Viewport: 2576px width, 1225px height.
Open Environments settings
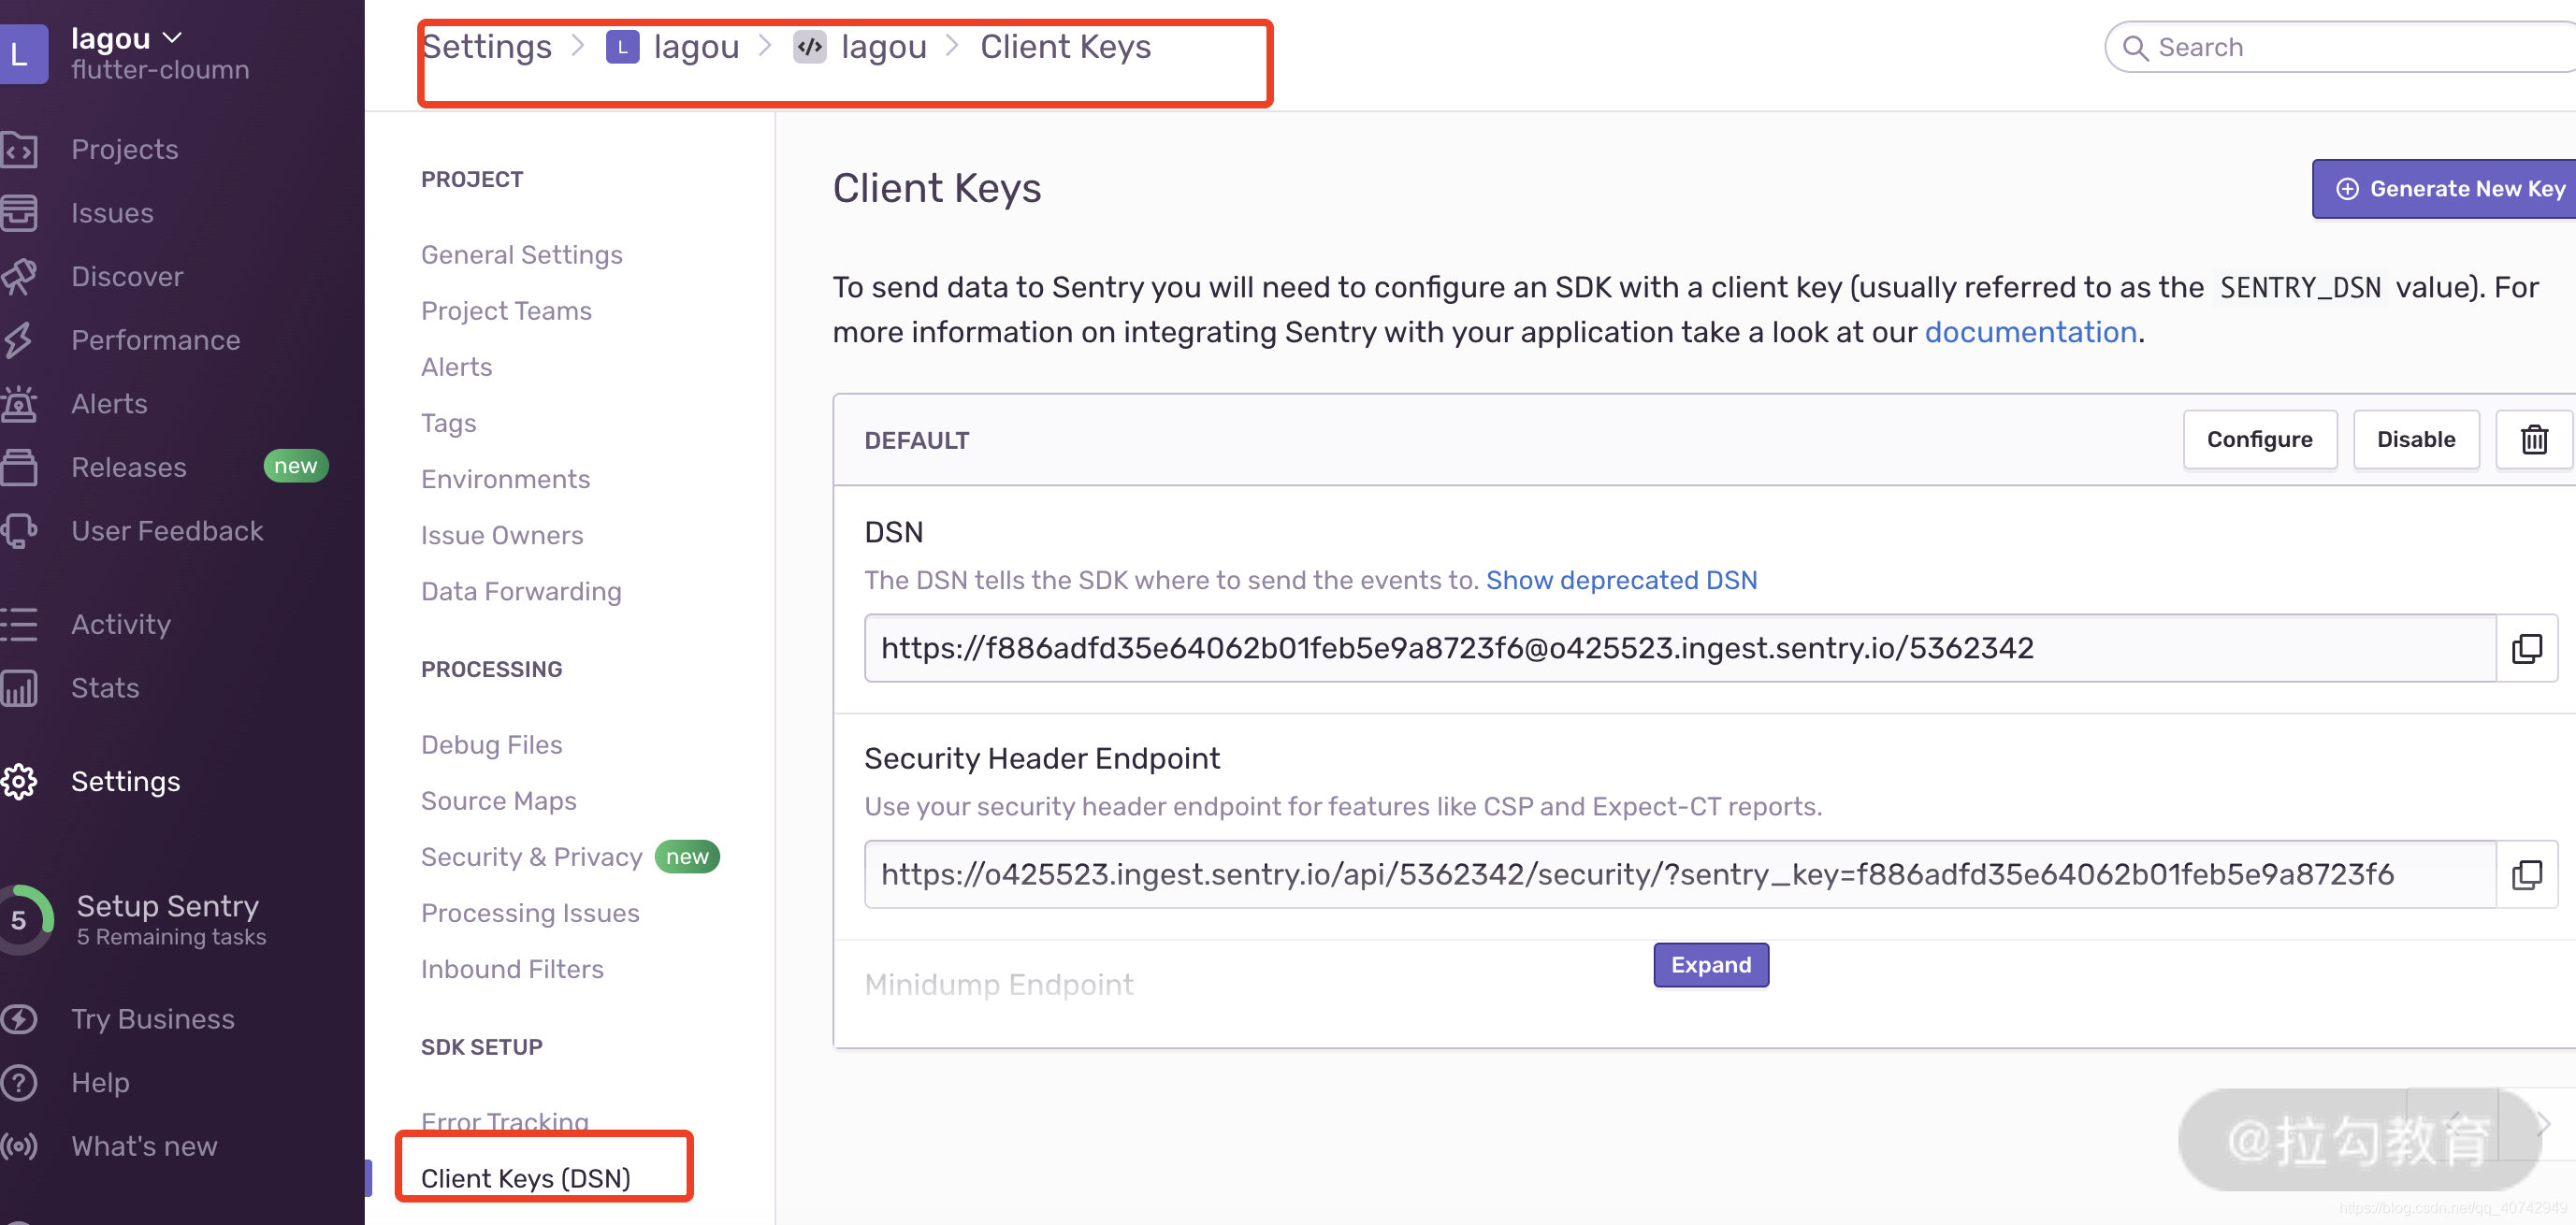tap(505, 479)
